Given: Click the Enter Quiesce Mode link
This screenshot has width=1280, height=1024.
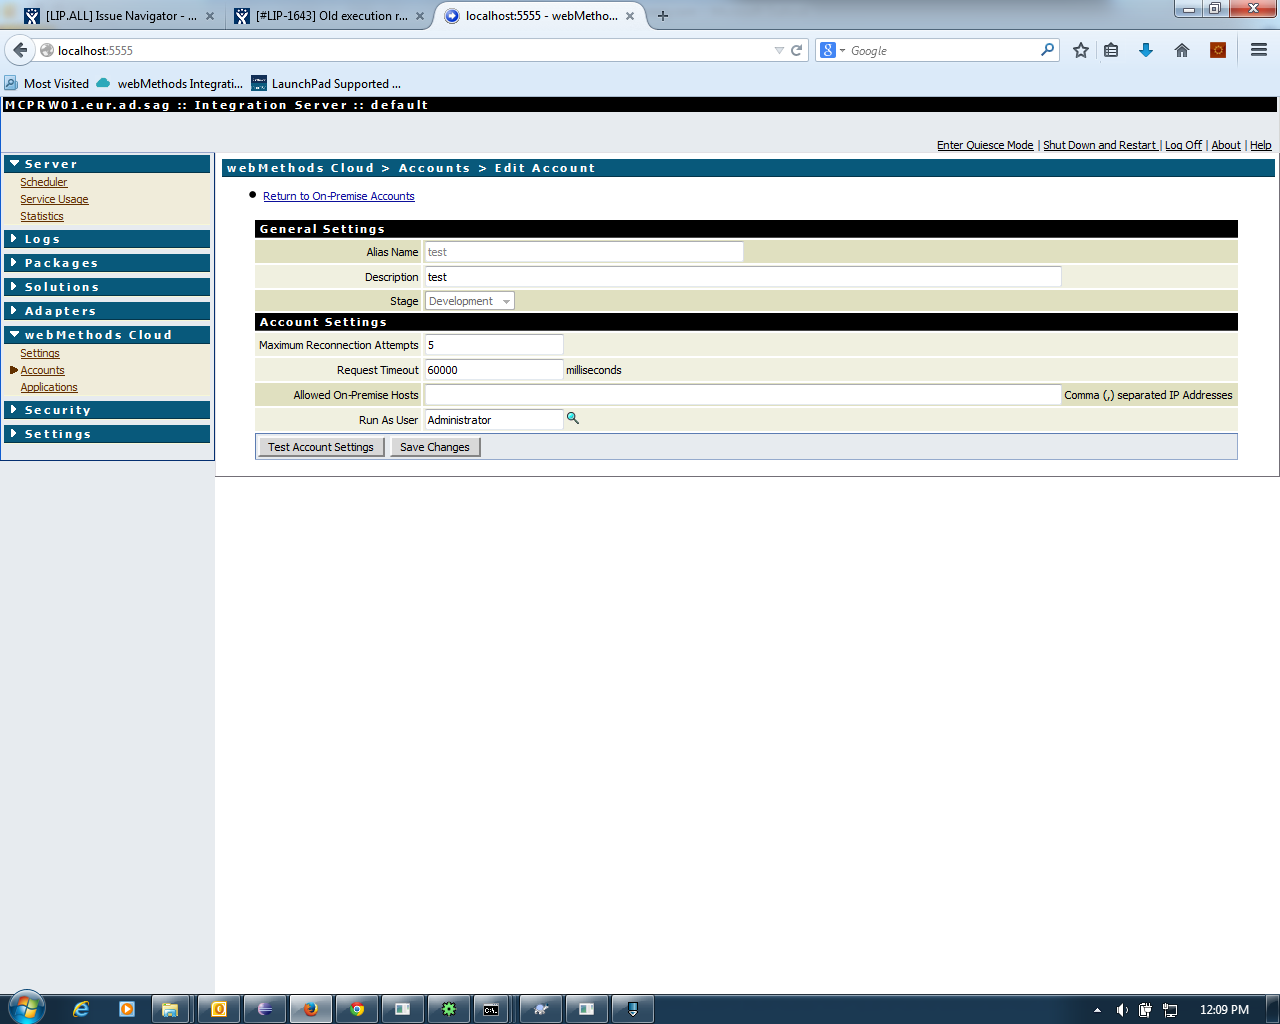Looking at the screenshot, I should tap(985, 145).
